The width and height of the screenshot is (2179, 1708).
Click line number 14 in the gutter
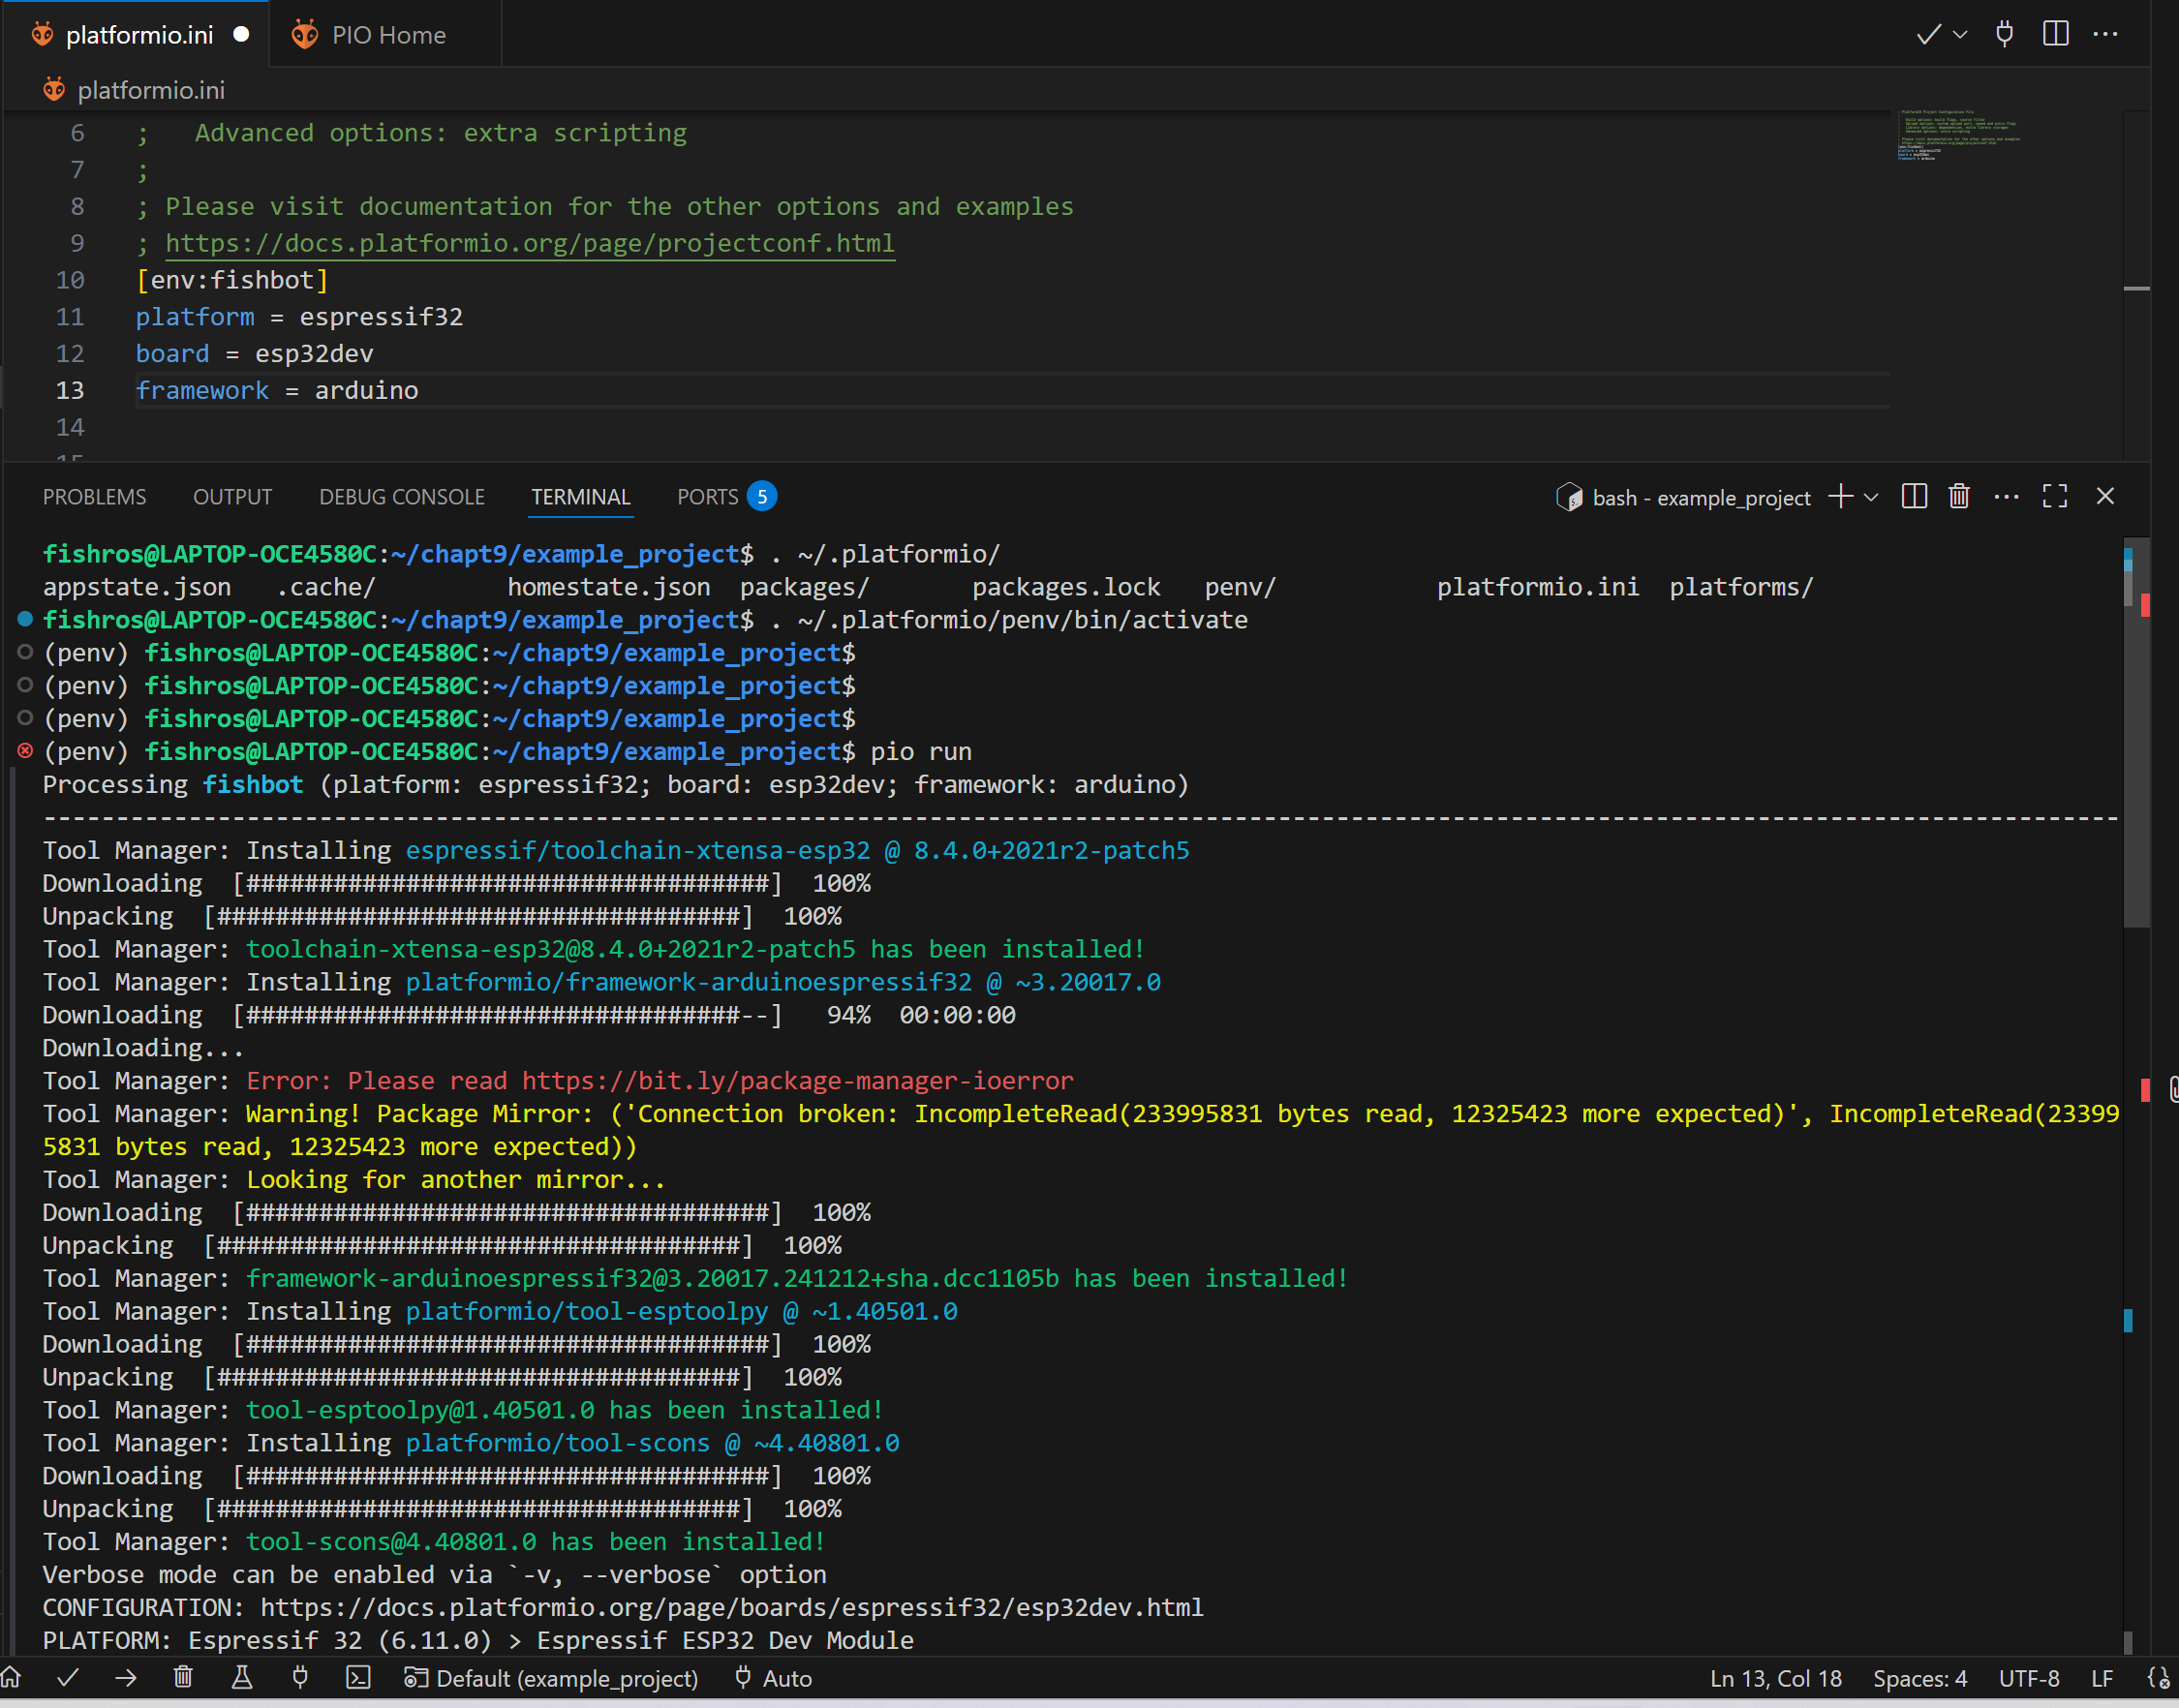(x=70, y=428)
